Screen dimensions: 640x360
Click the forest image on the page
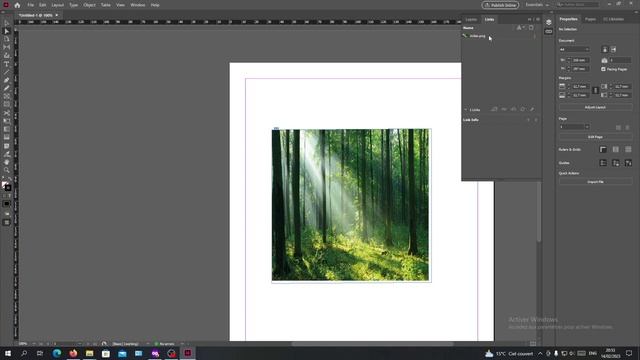(351, 205)
